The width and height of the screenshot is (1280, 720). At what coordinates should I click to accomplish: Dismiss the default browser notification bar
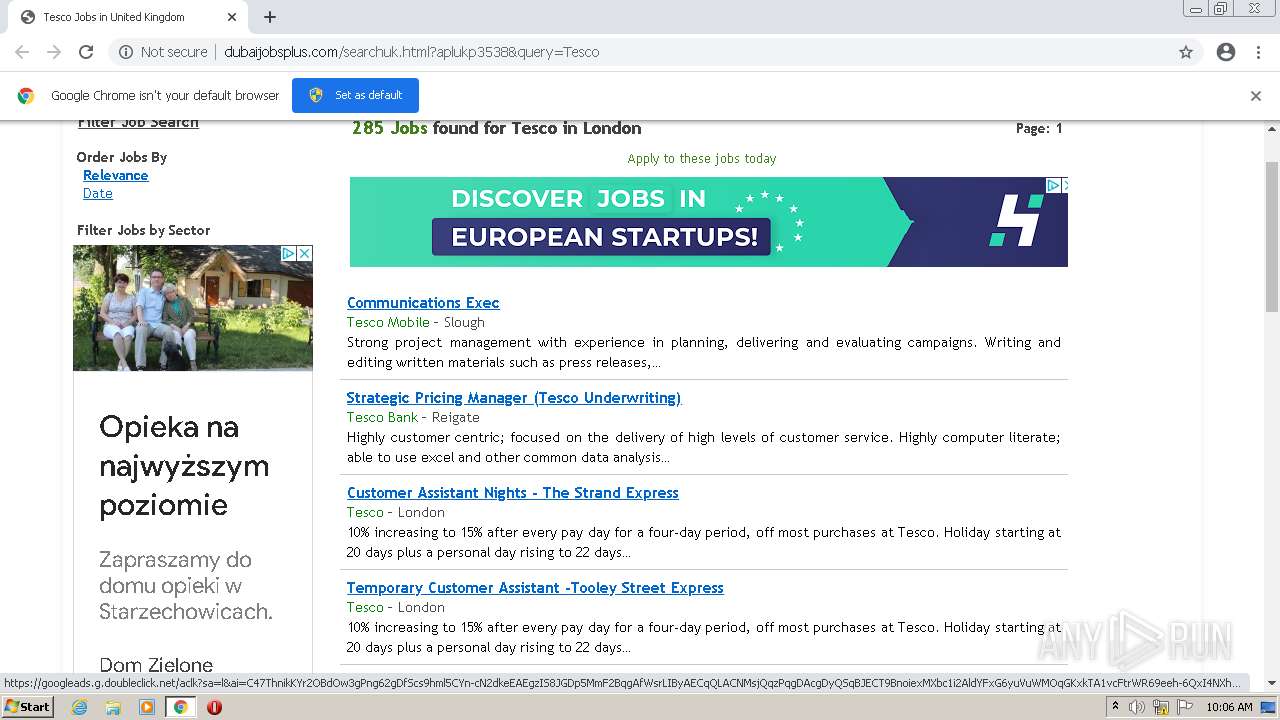(x=1256, y=96)
